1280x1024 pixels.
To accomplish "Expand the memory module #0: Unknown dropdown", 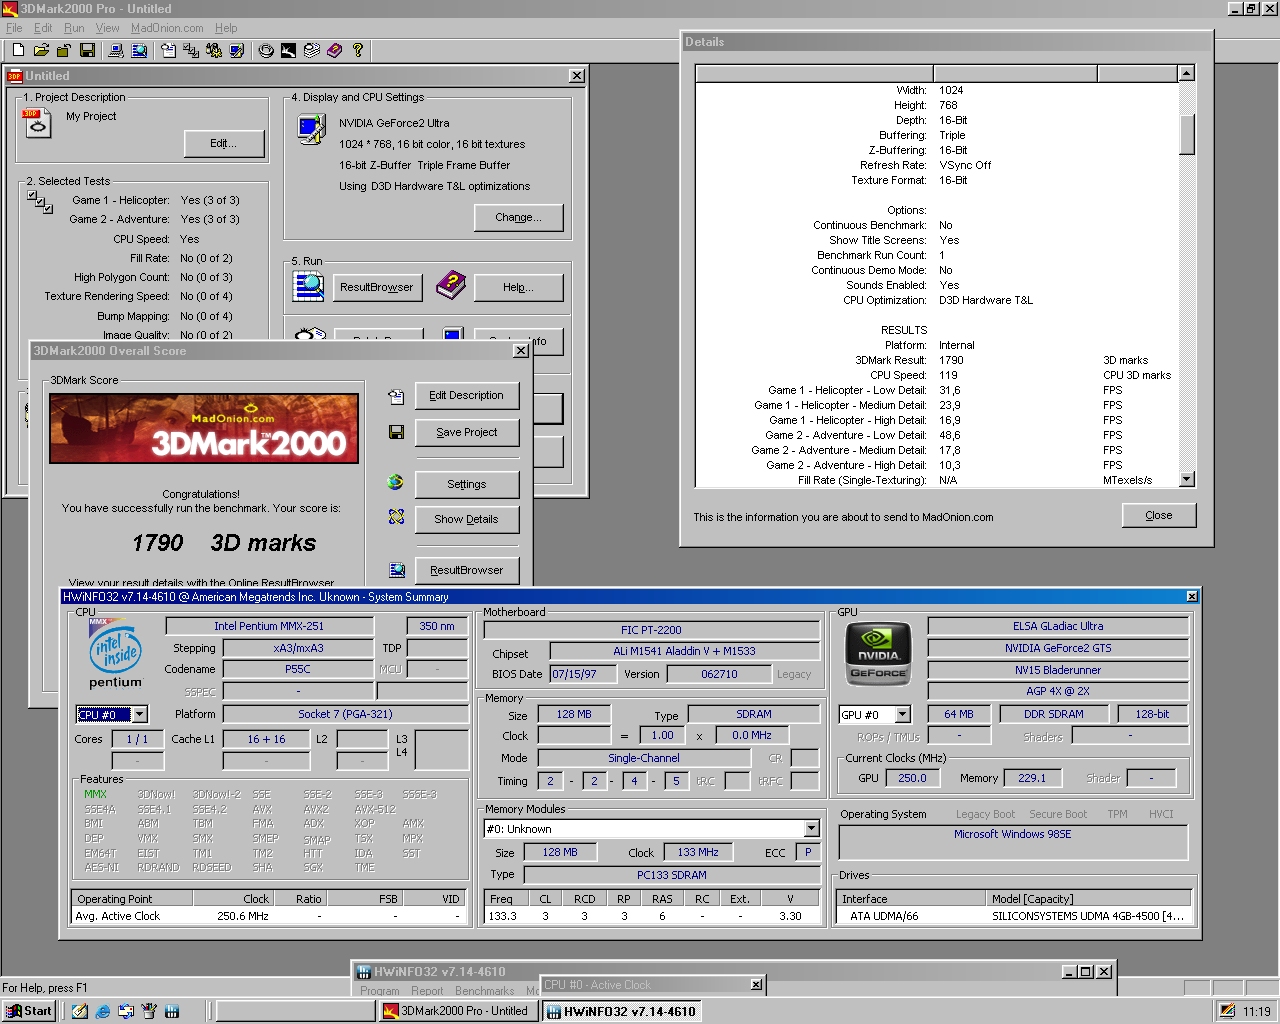I will pos(812,829).
